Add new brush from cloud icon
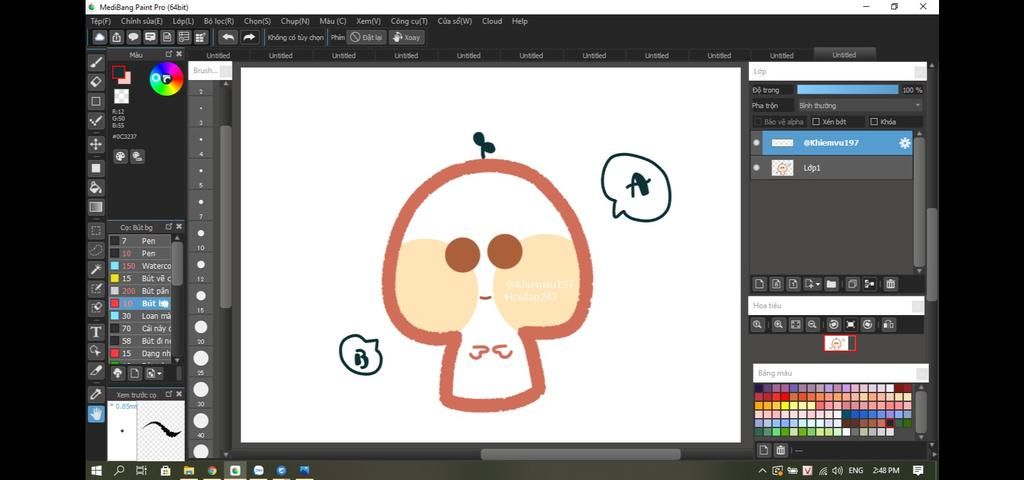The width and height of the screenshot is (1024, 480). [x=118, y=373]
